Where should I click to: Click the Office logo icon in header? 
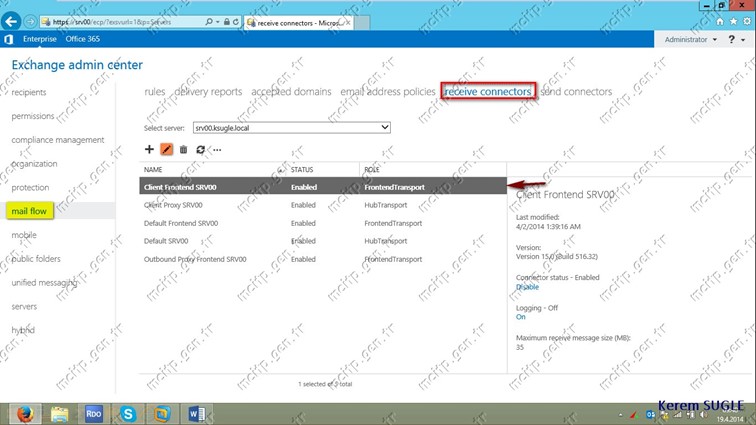tap(9, 39)
